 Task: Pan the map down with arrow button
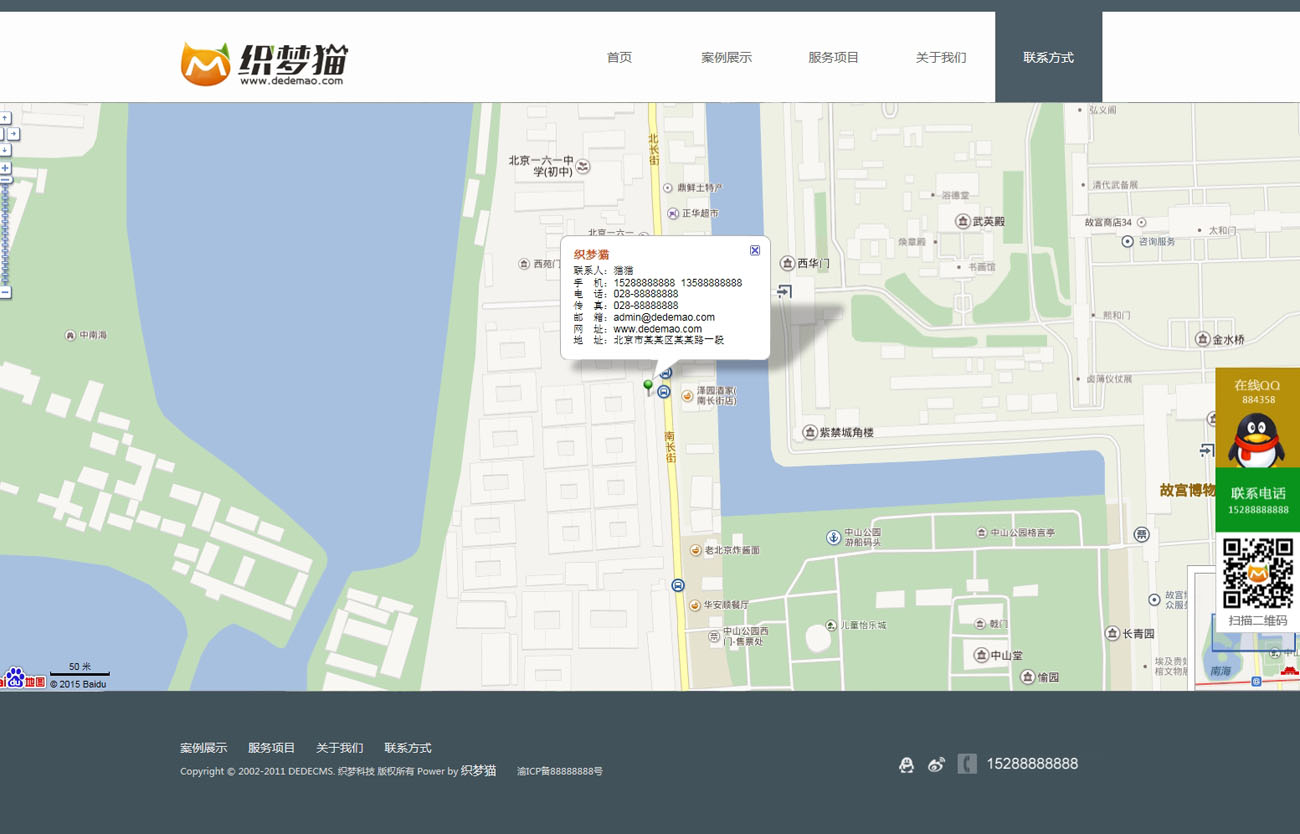click(x=5, y=150)
